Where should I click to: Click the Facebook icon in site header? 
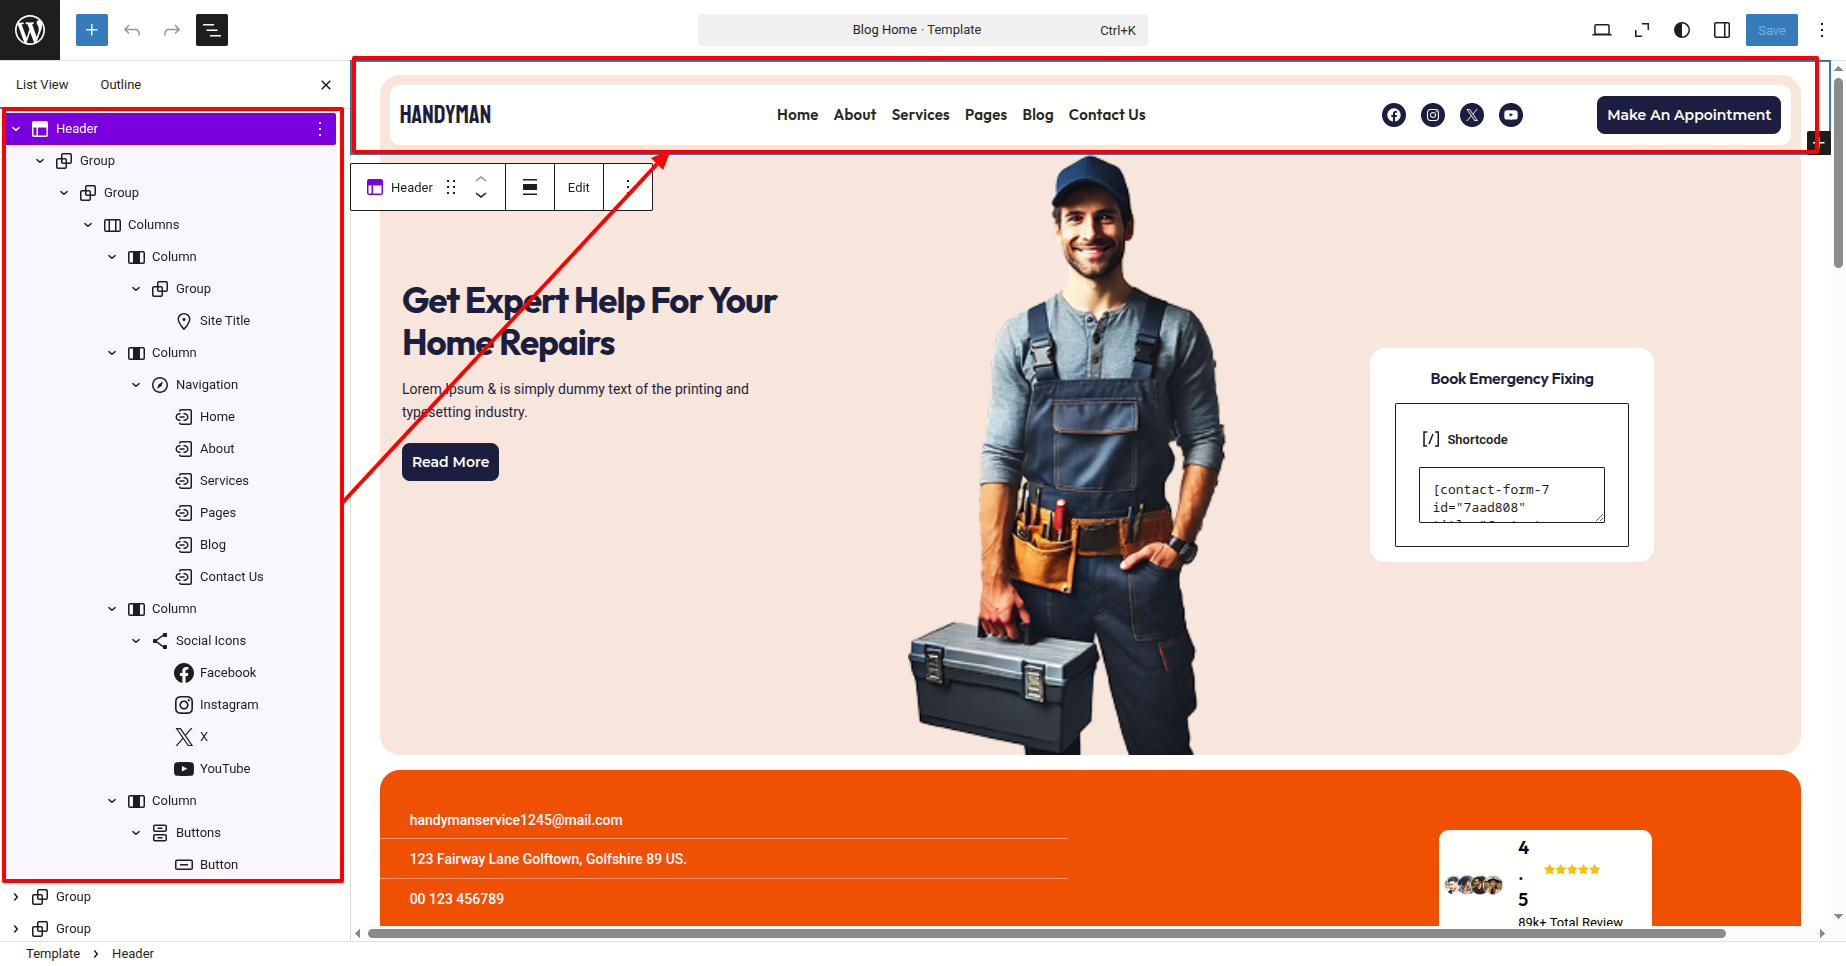1394,115
